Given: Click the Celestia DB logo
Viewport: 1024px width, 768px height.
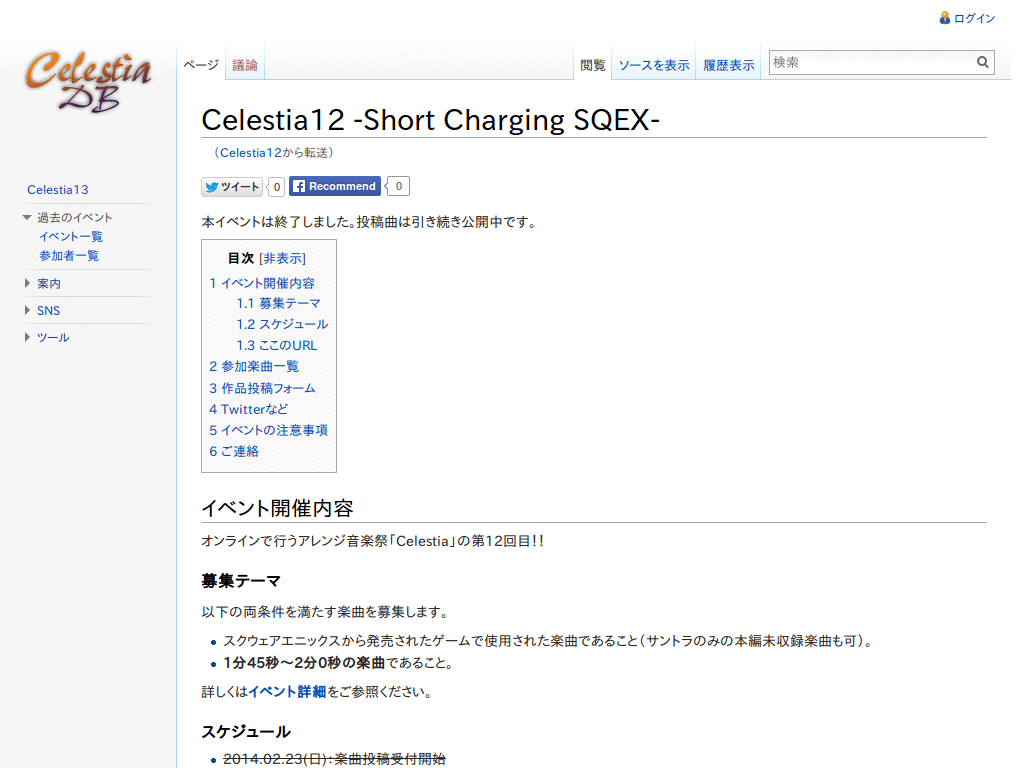Looking at the screenshot, I should (x=88, y=81).
